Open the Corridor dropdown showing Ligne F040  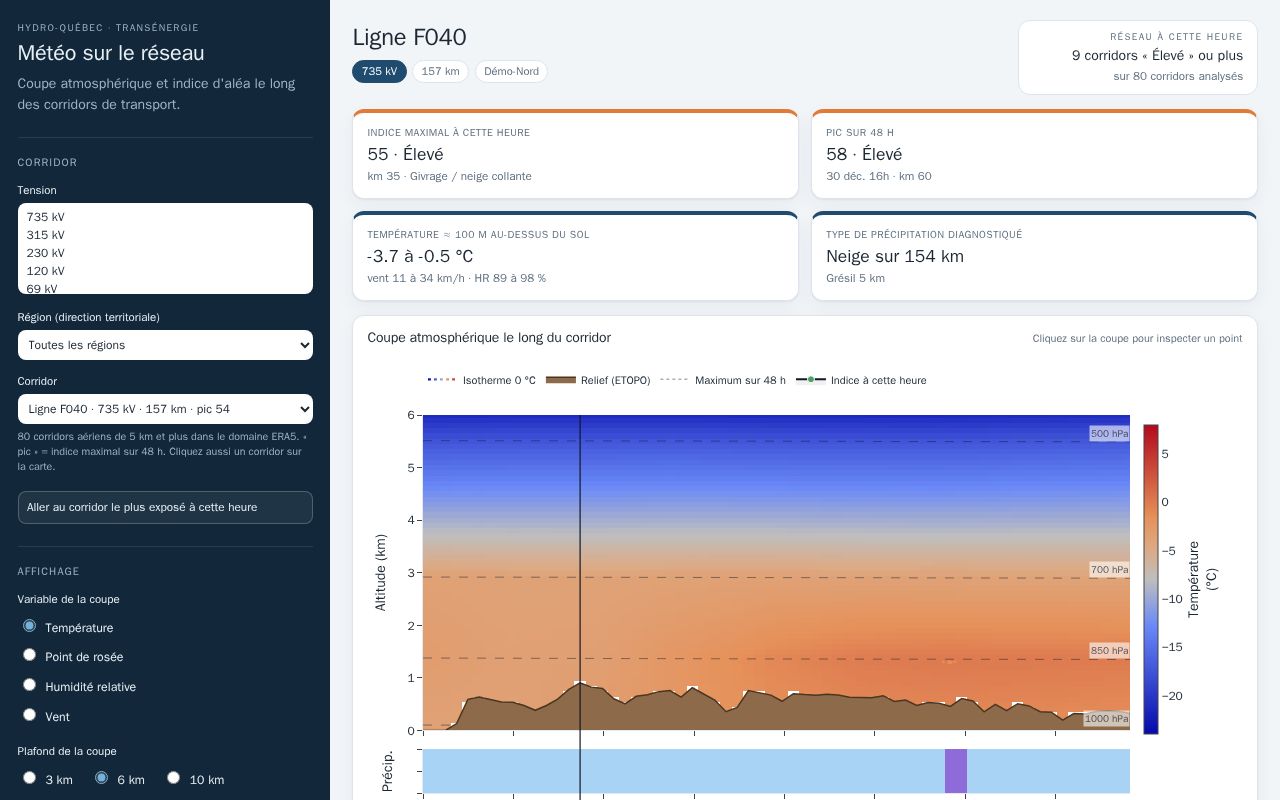pyautogui.click(x=165, y=409)
